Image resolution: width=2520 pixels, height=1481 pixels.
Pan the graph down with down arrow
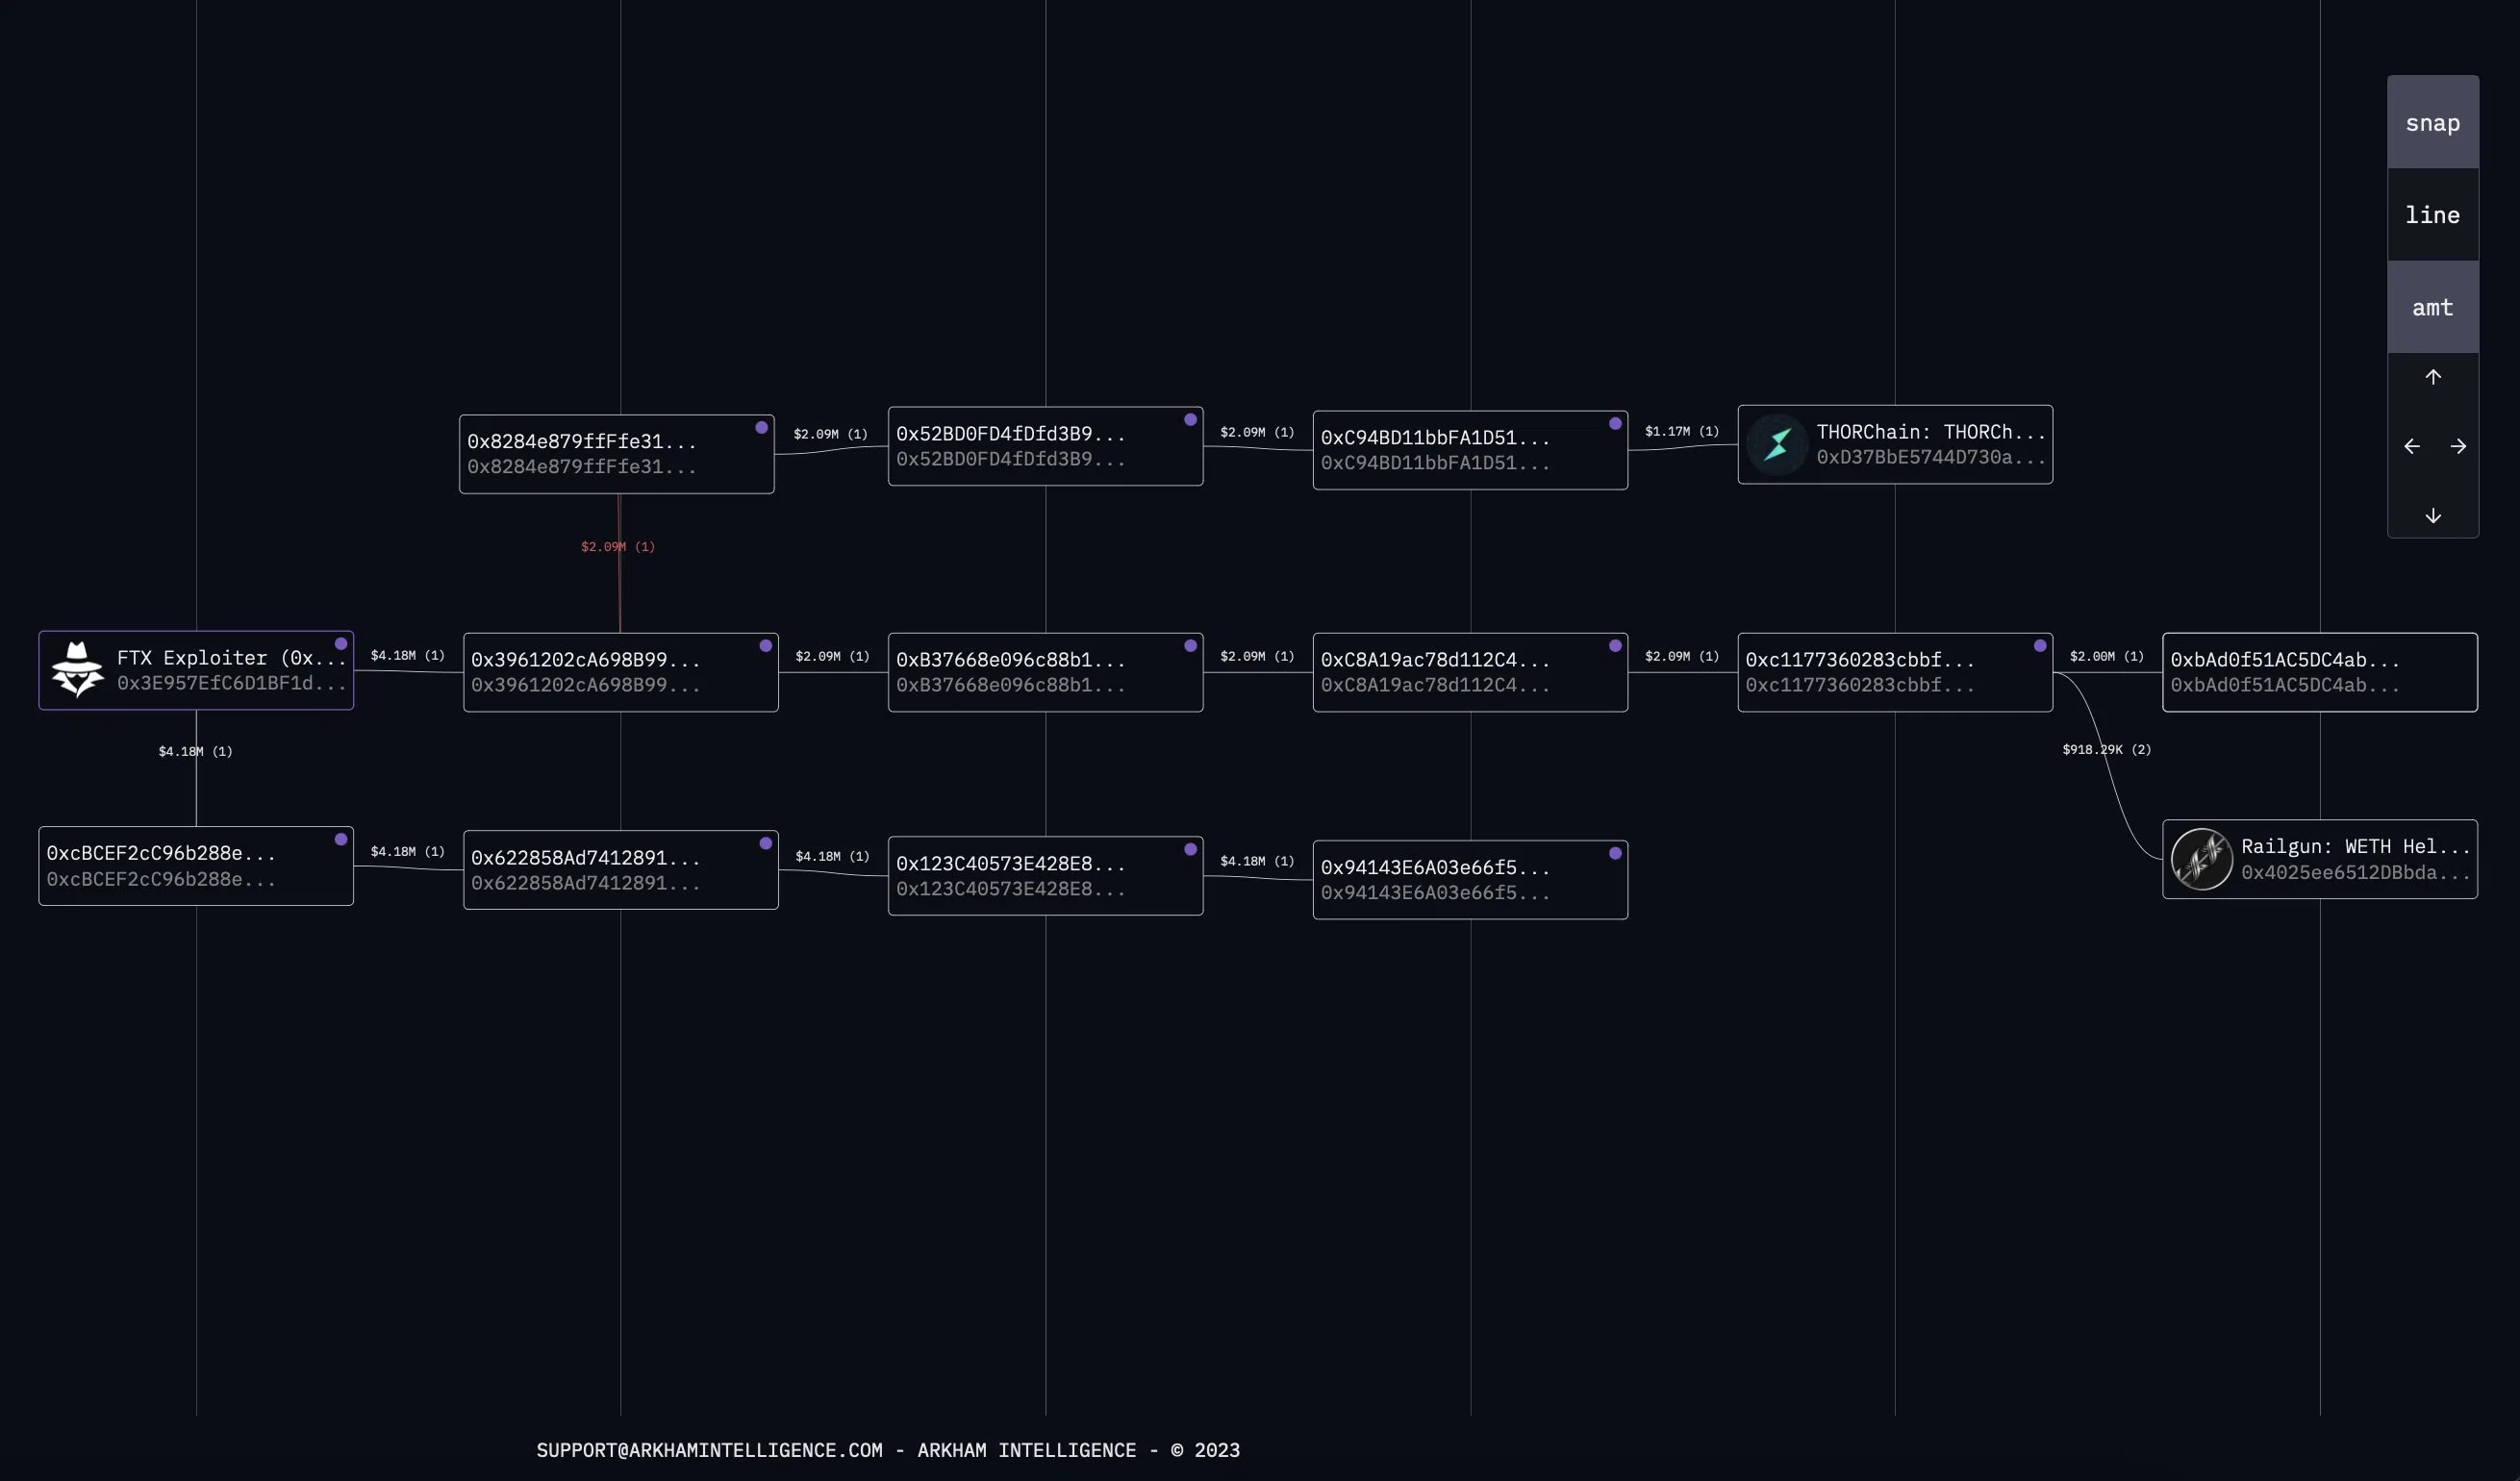coord(2433,515)
